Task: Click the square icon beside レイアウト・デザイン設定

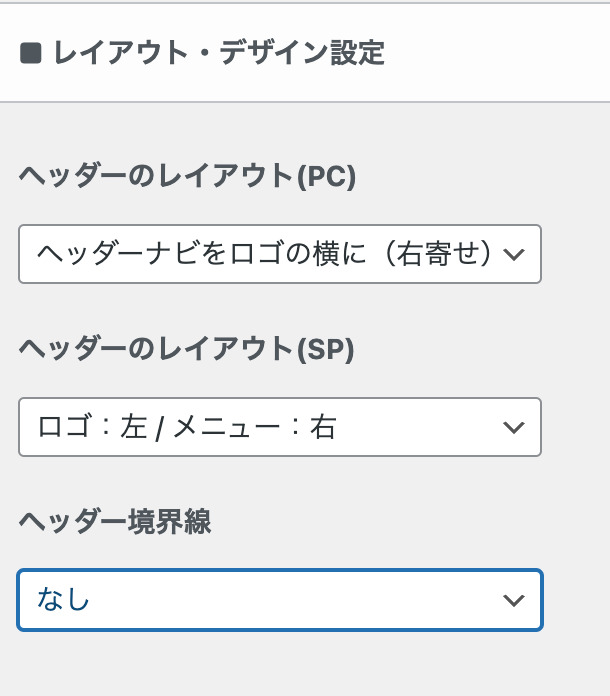Action: [30, 54]
